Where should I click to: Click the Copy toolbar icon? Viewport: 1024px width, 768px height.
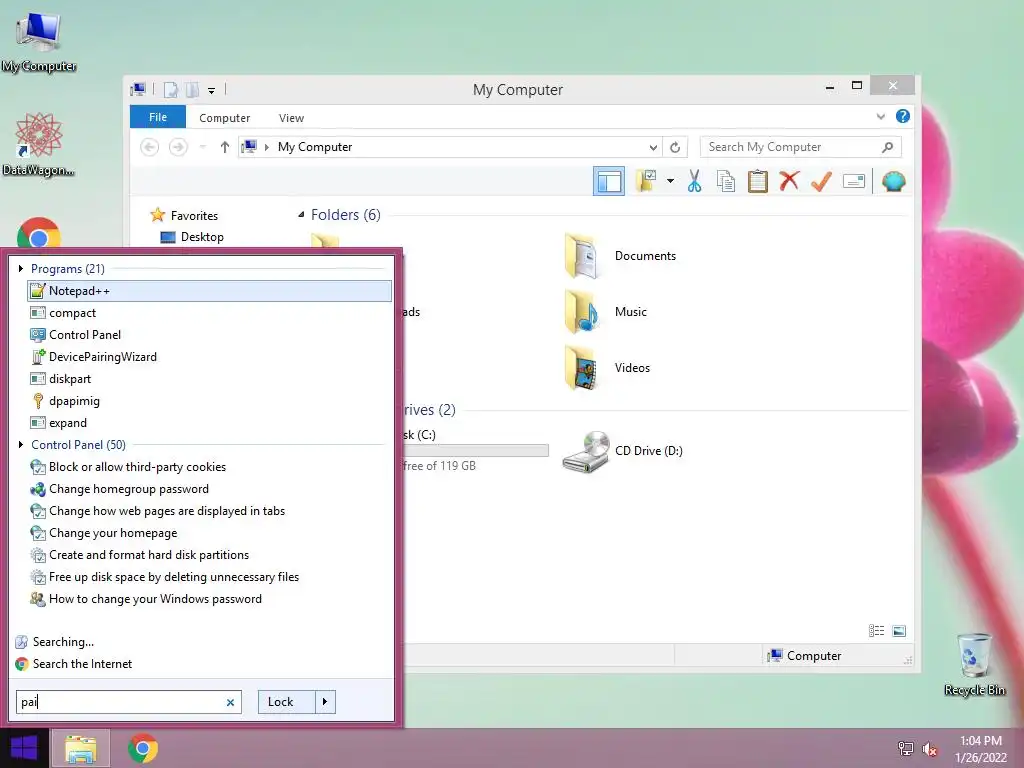[726, 181]
